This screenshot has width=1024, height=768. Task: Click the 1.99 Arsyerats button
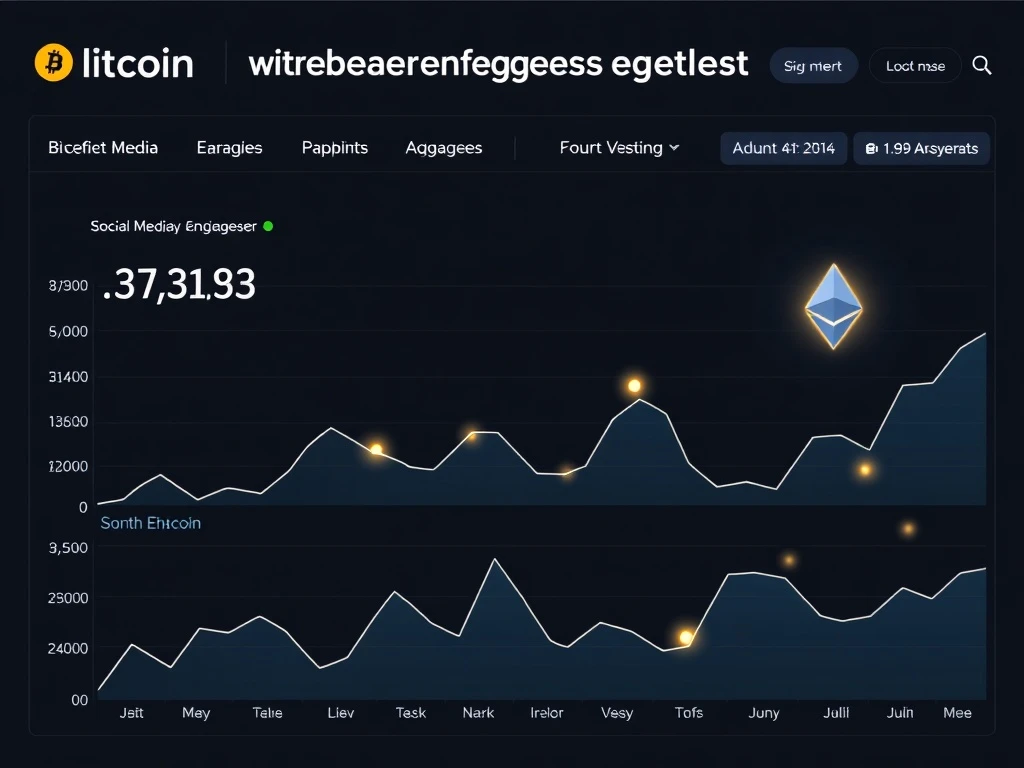(x=922, y=148)
